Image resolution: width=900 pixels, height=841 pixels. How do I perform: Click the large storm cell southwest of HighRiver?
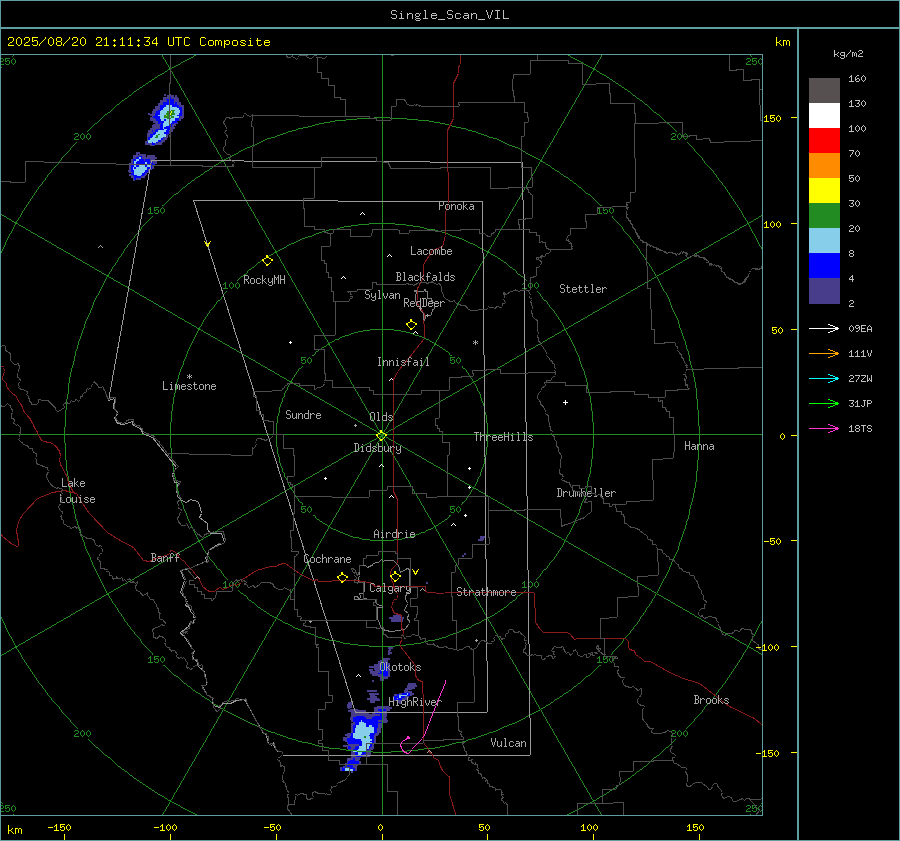tap(363, 734)
